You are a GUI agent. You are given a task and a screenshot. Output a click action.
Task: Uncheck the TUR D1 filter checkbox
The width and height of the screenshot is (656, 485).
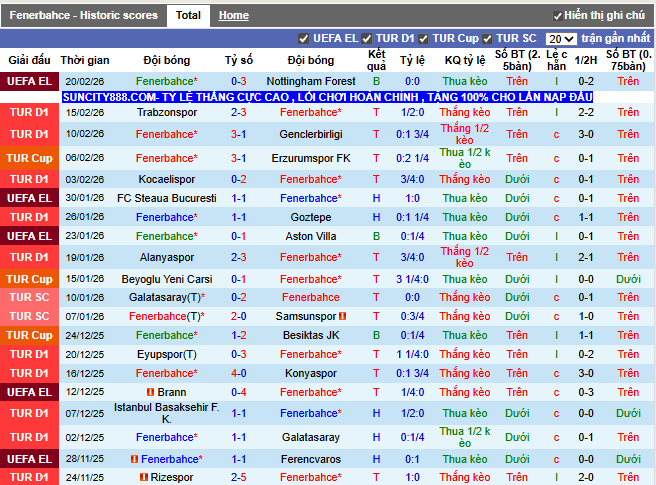(366, 39)
